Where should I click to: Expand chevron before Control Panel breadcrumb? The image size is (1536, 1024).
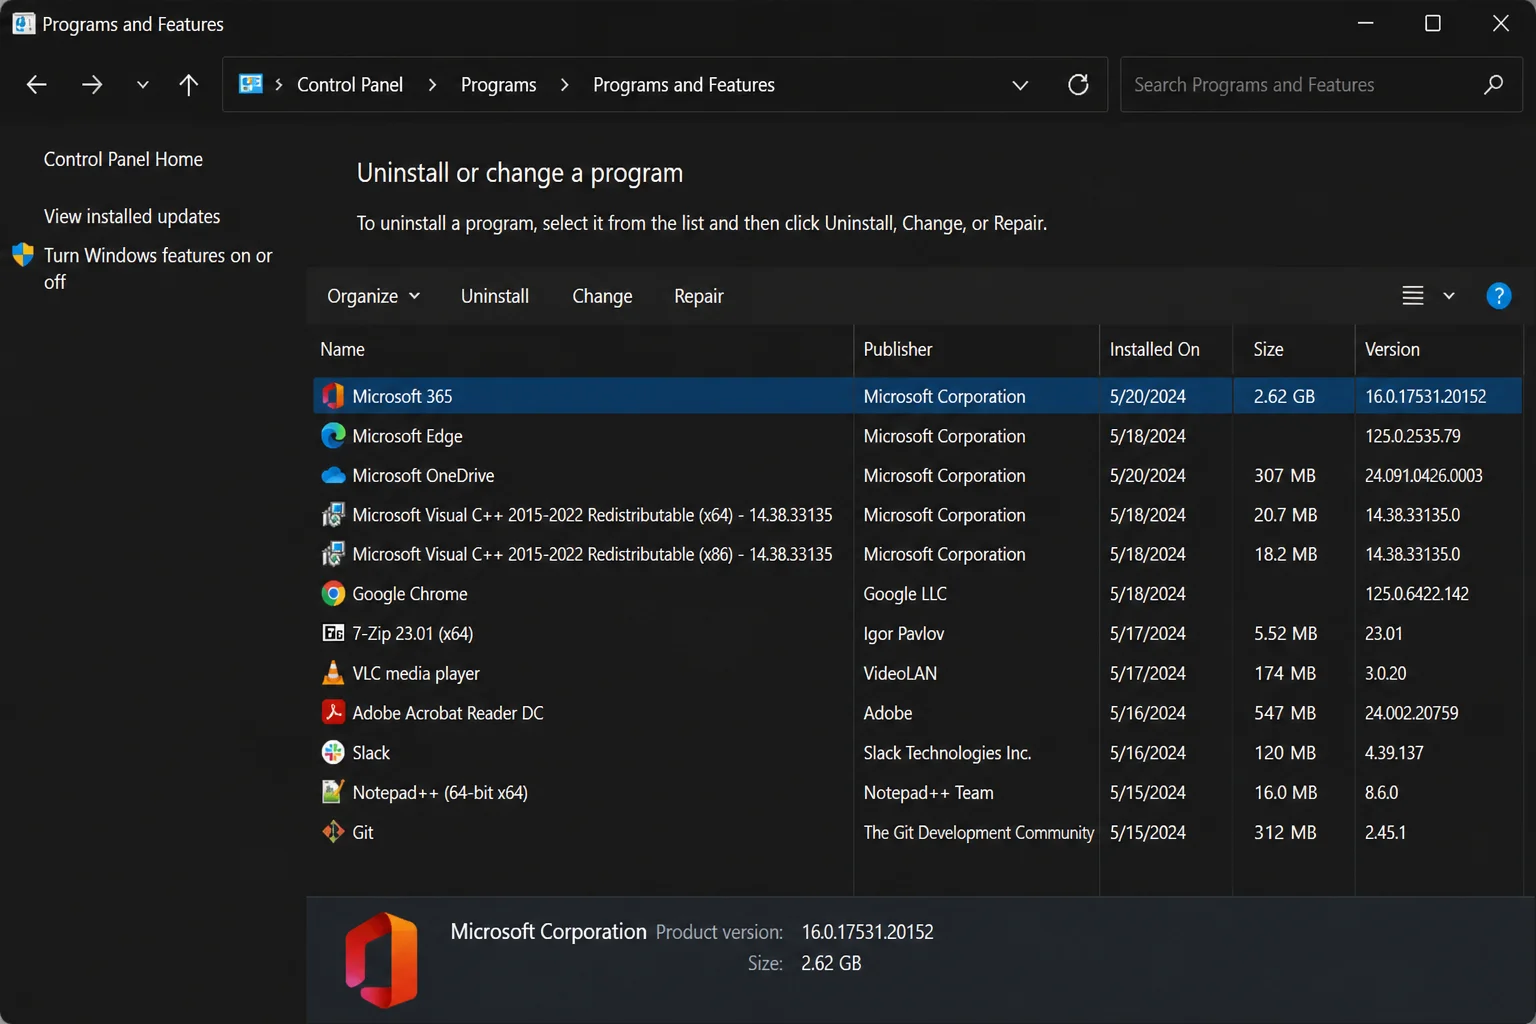(x=279, y=85)
